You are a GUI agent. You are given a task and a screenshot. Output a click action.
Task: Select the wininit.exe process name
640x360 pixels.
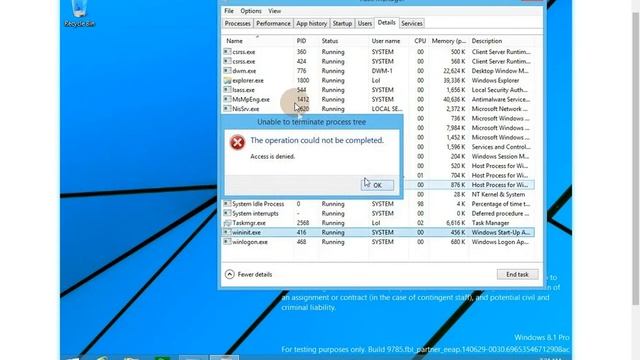tap(247, 232)
